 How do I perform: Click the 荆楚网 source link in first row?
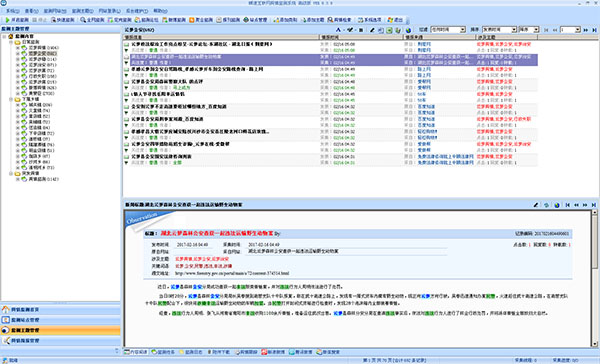tap(424, 44)
